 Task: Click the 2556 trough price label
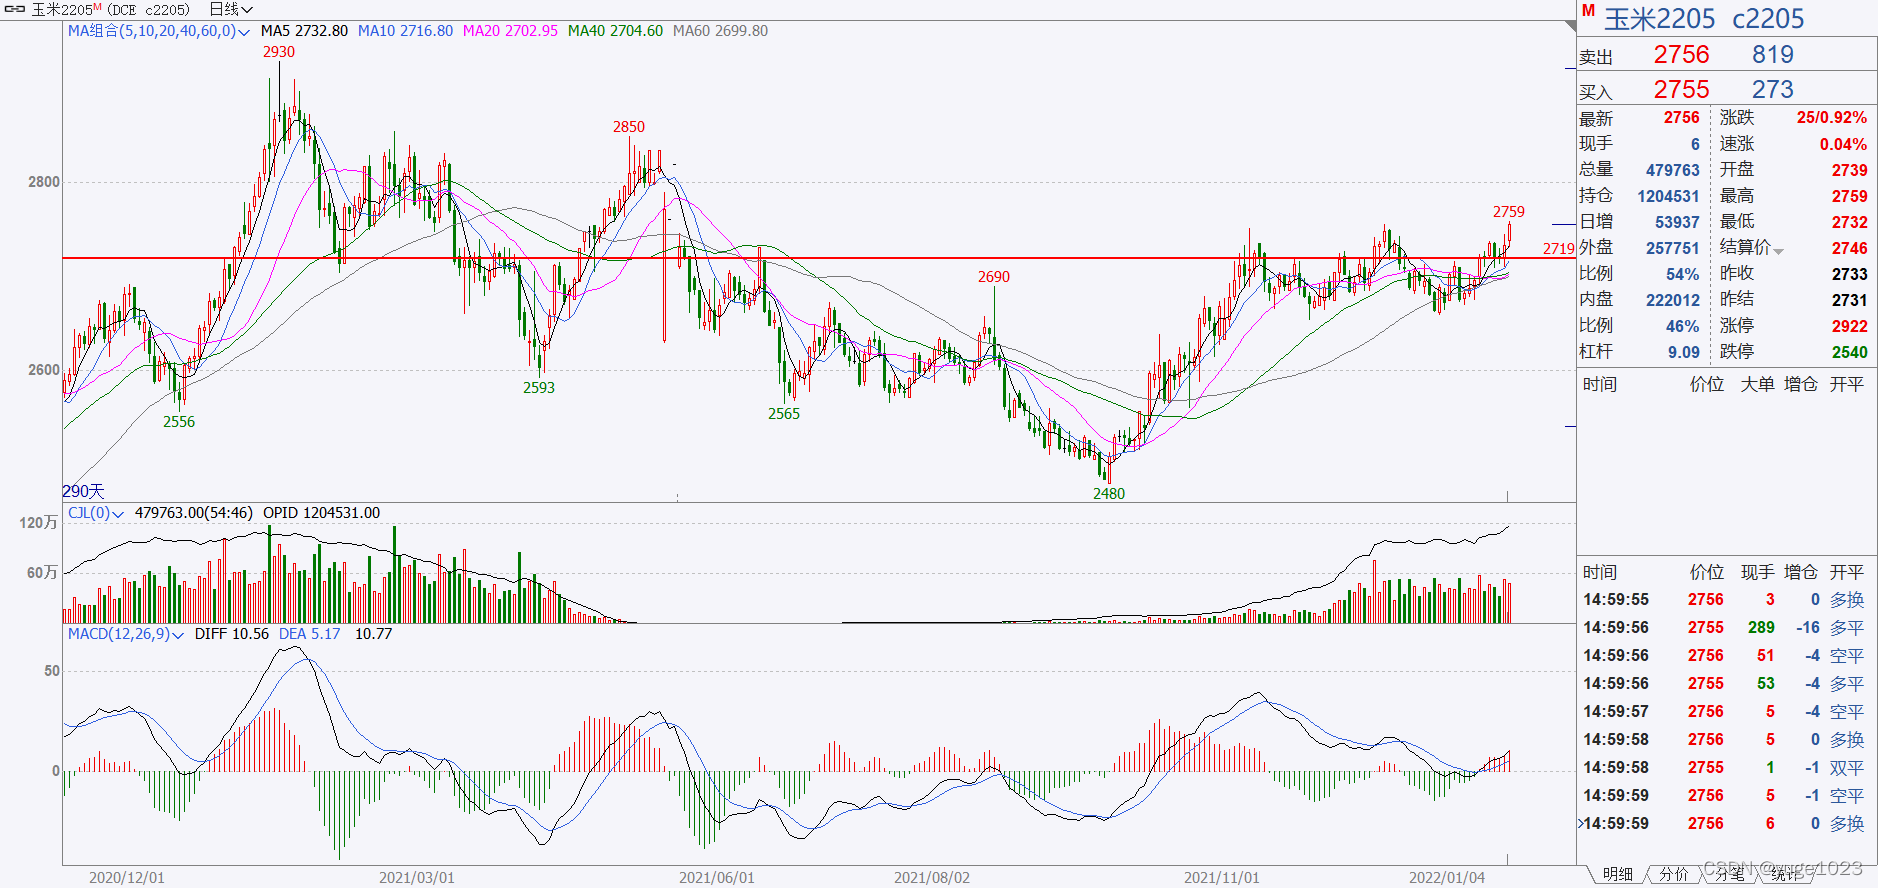179,422
